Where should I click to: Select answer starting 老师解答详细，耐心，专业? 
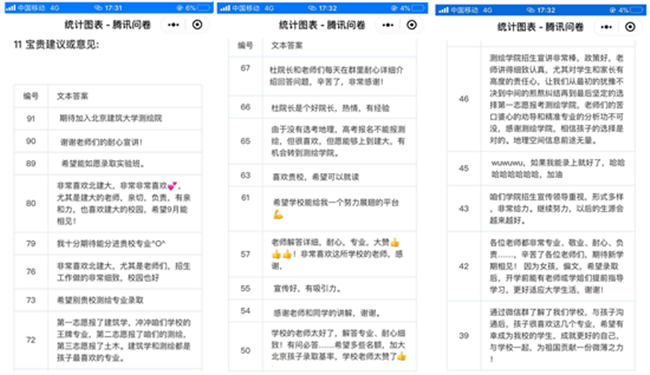coord(337,254)
